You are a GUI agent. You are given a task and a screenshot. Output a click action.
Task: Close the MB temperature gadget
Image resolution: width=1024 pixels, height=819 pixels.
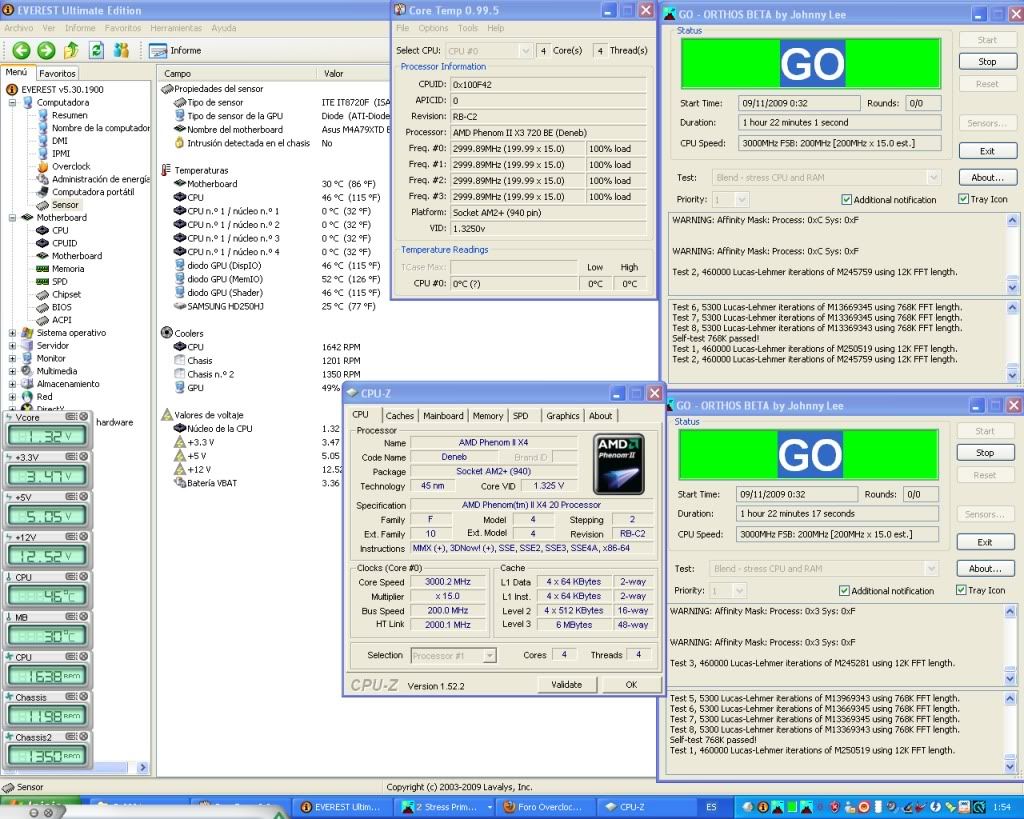(84, 617)
